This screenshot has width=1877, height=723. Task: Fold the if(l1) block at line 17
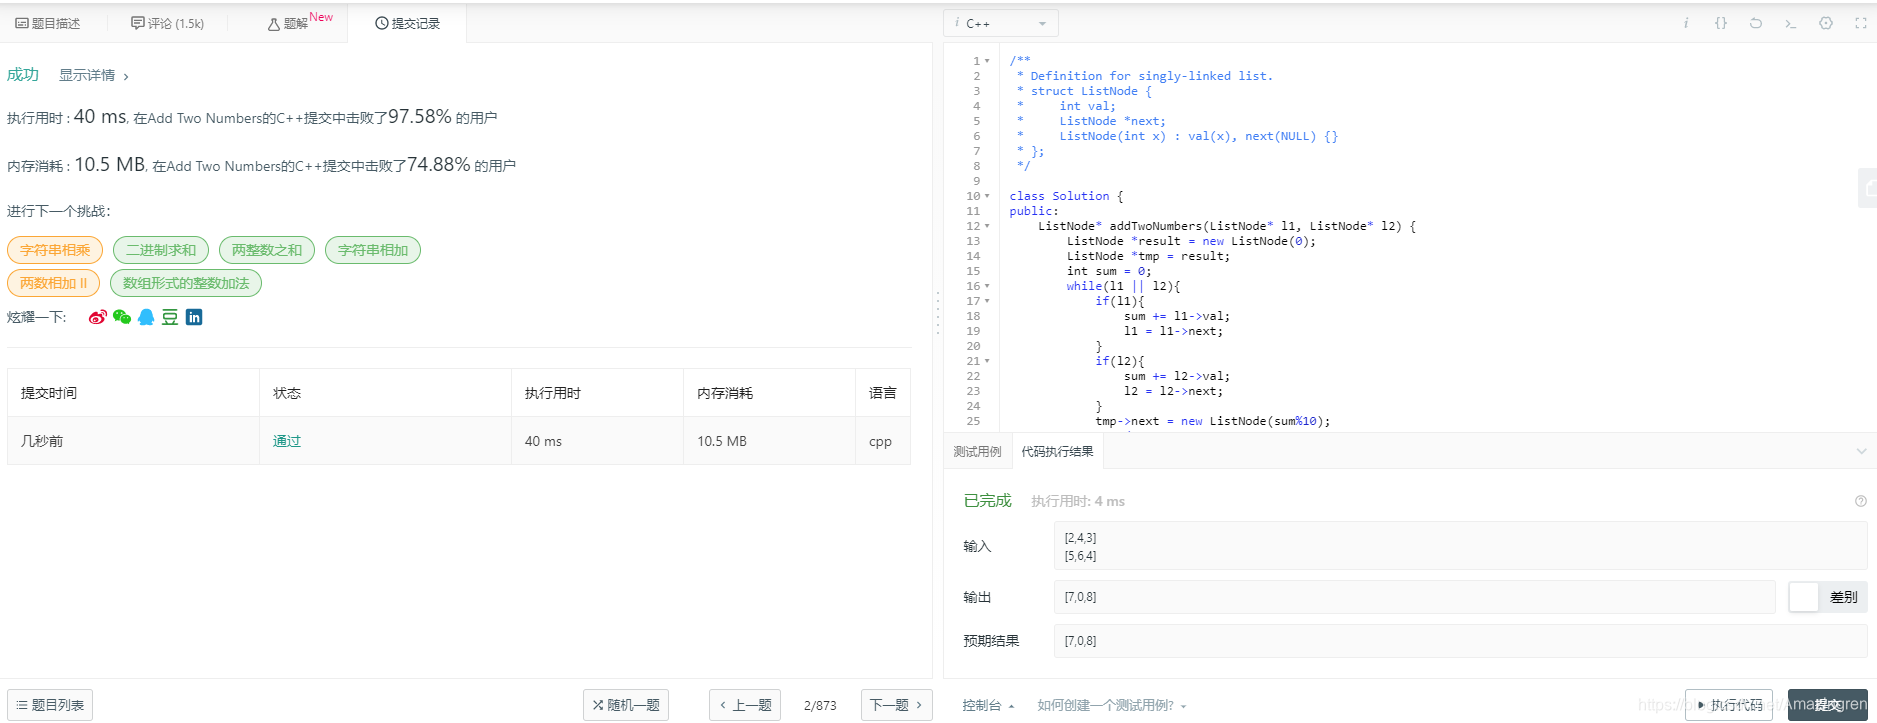click(987, 301)
